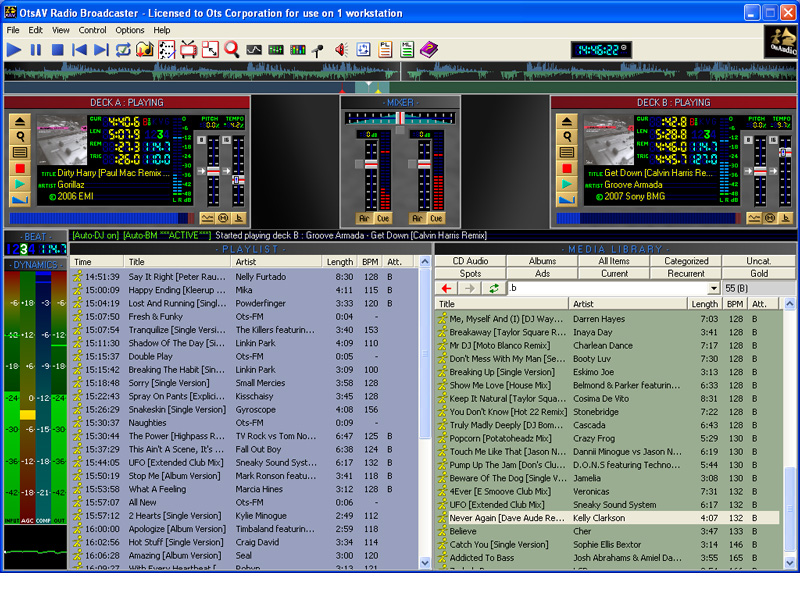Click Deck A green play arrow button
Image resolution: width=800 pixels, height=600 pixels.
click(20, 184)
